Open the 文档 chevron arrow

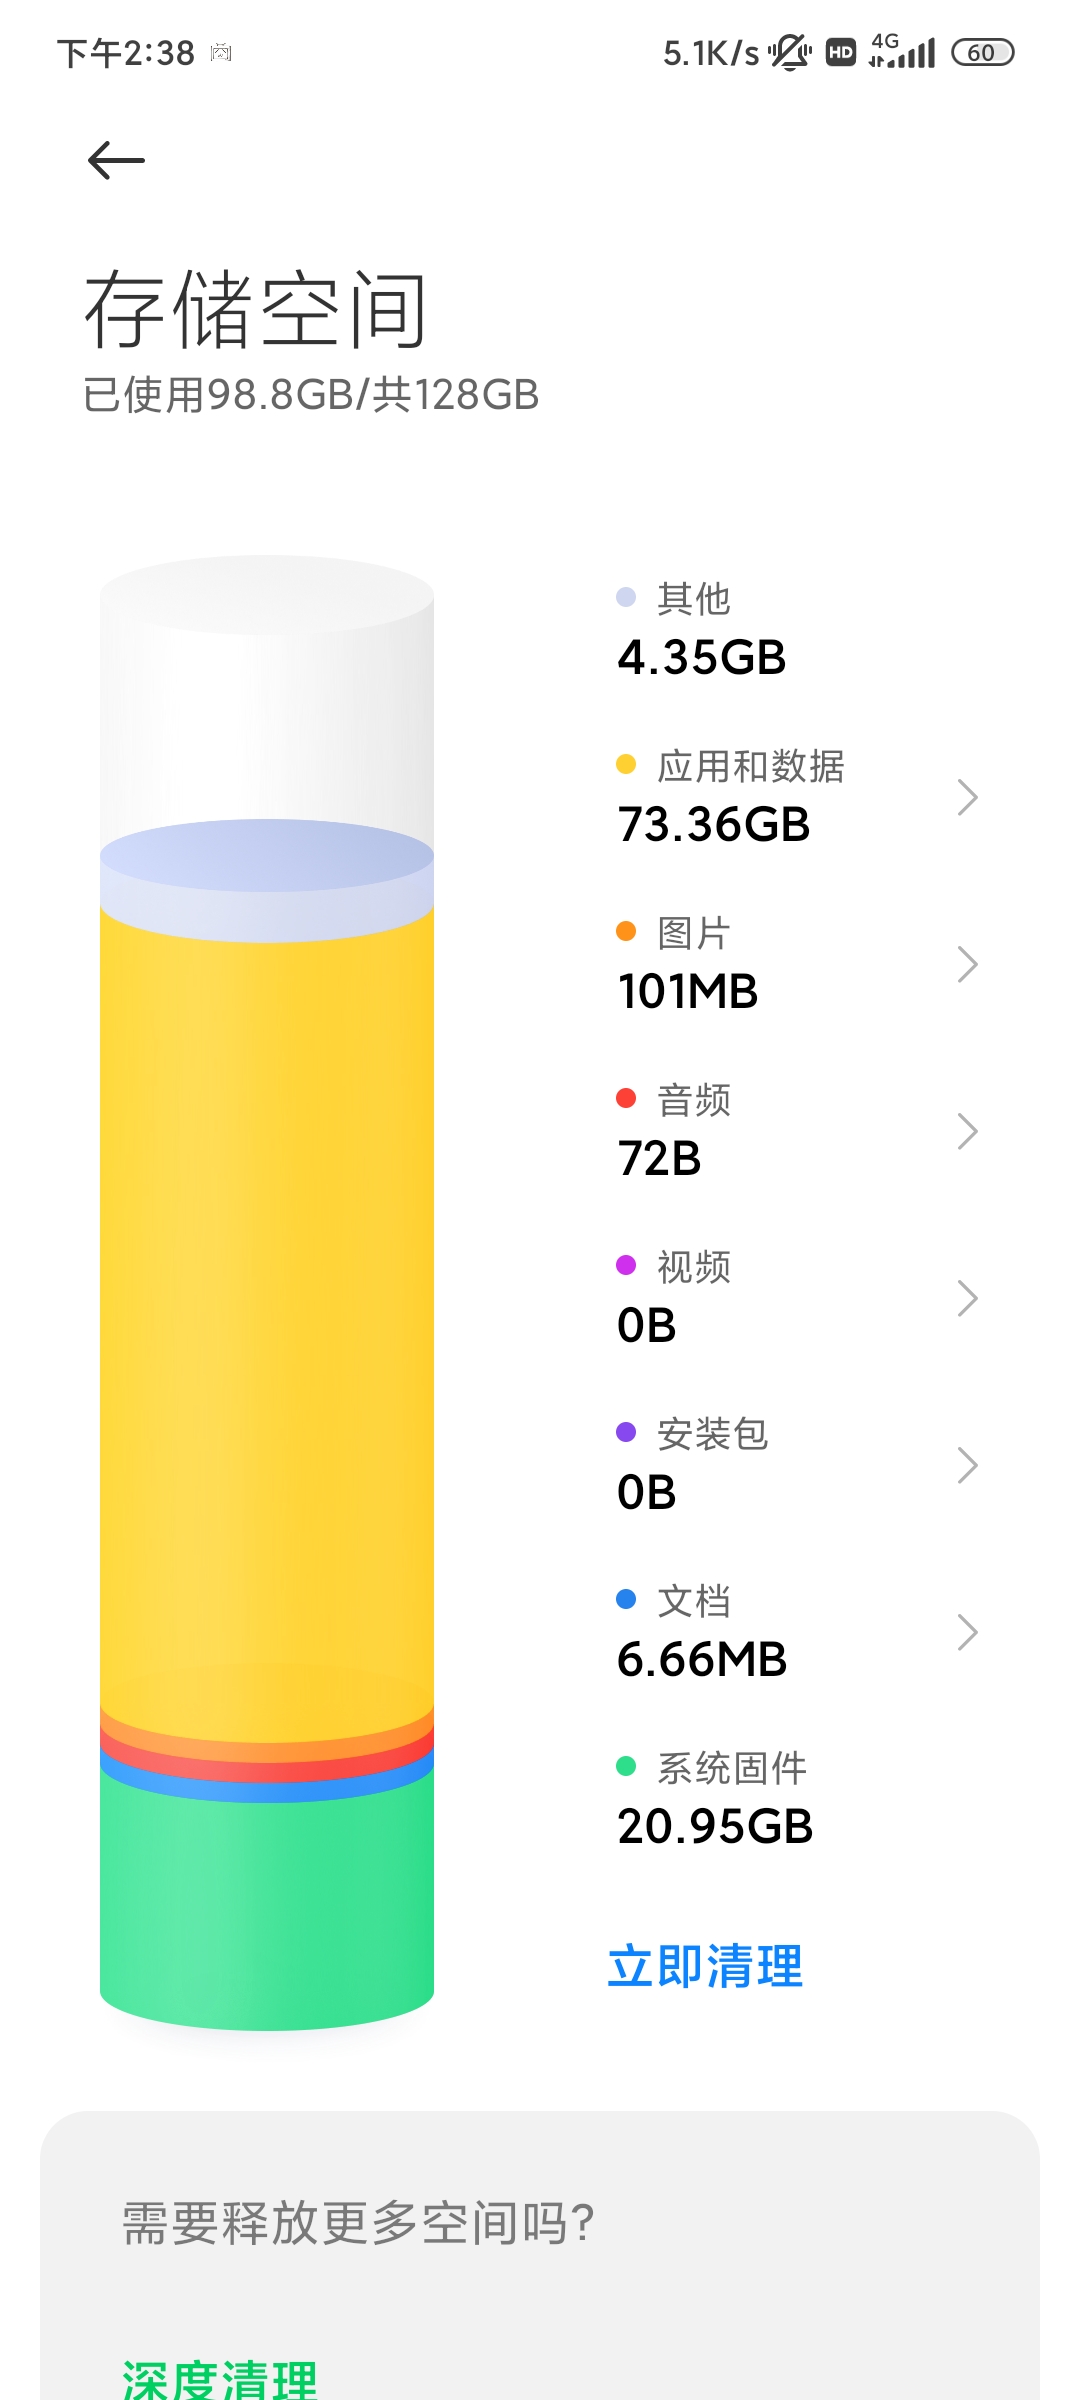point(966,1632)
